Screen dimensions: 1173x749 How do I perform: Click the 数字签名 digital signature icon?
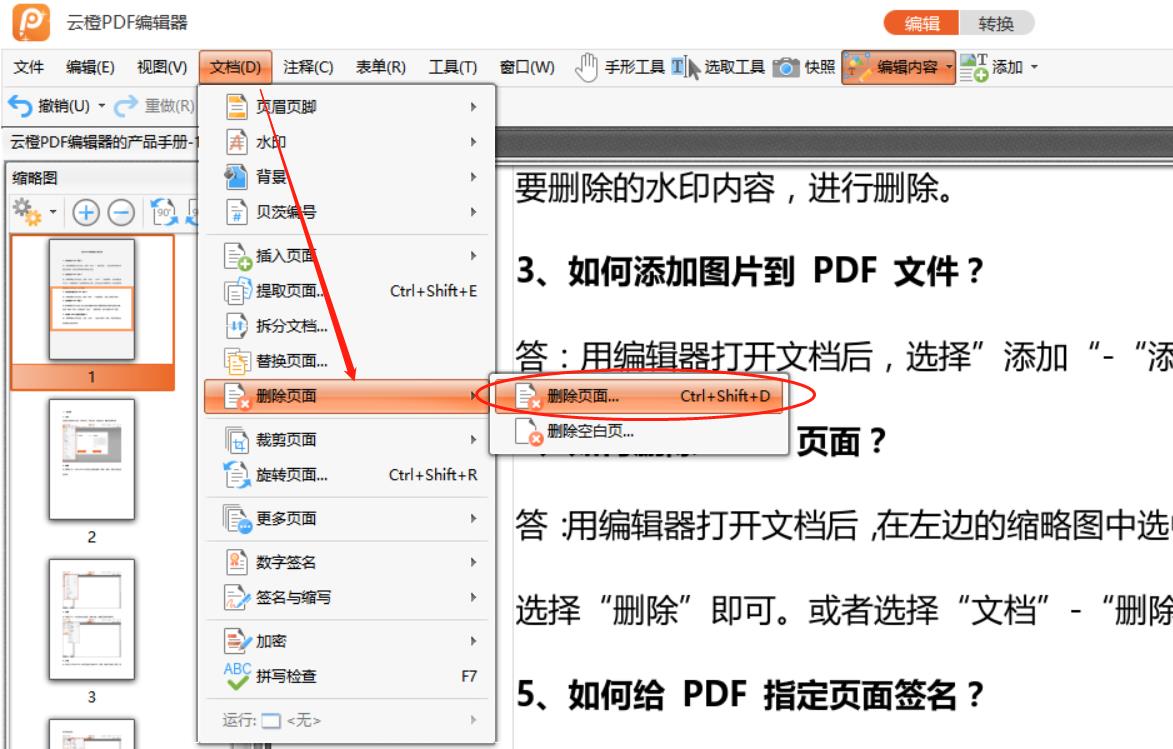point(236,562)
